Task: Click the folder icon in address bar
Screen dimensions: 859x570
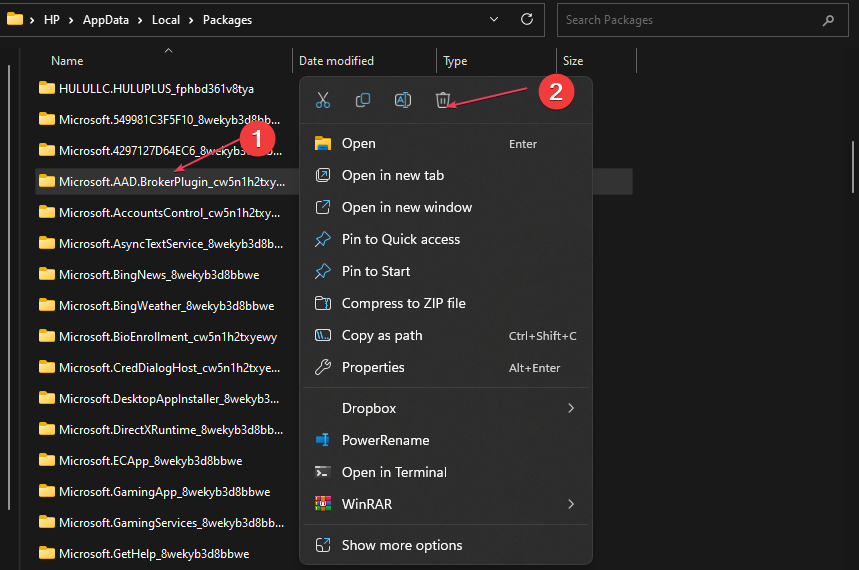Action: pos(15,19)
